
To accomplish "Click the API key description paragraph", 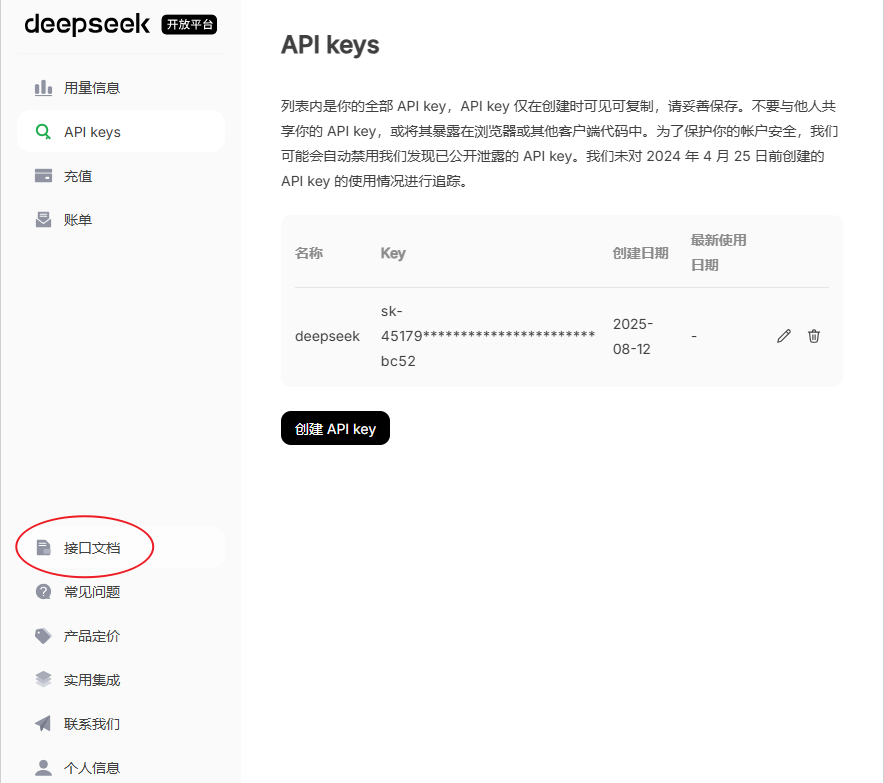I will click(560, 143).
